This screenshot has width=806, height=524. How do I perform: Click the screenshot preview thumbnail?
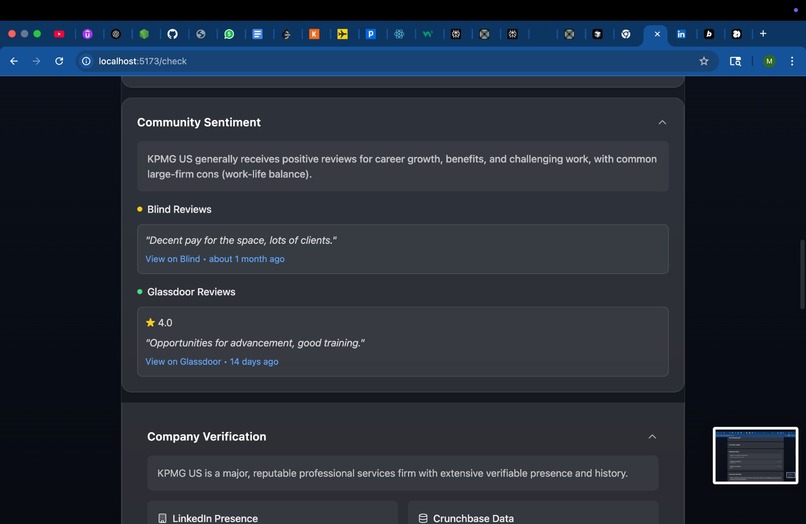[x=755, y=456]
